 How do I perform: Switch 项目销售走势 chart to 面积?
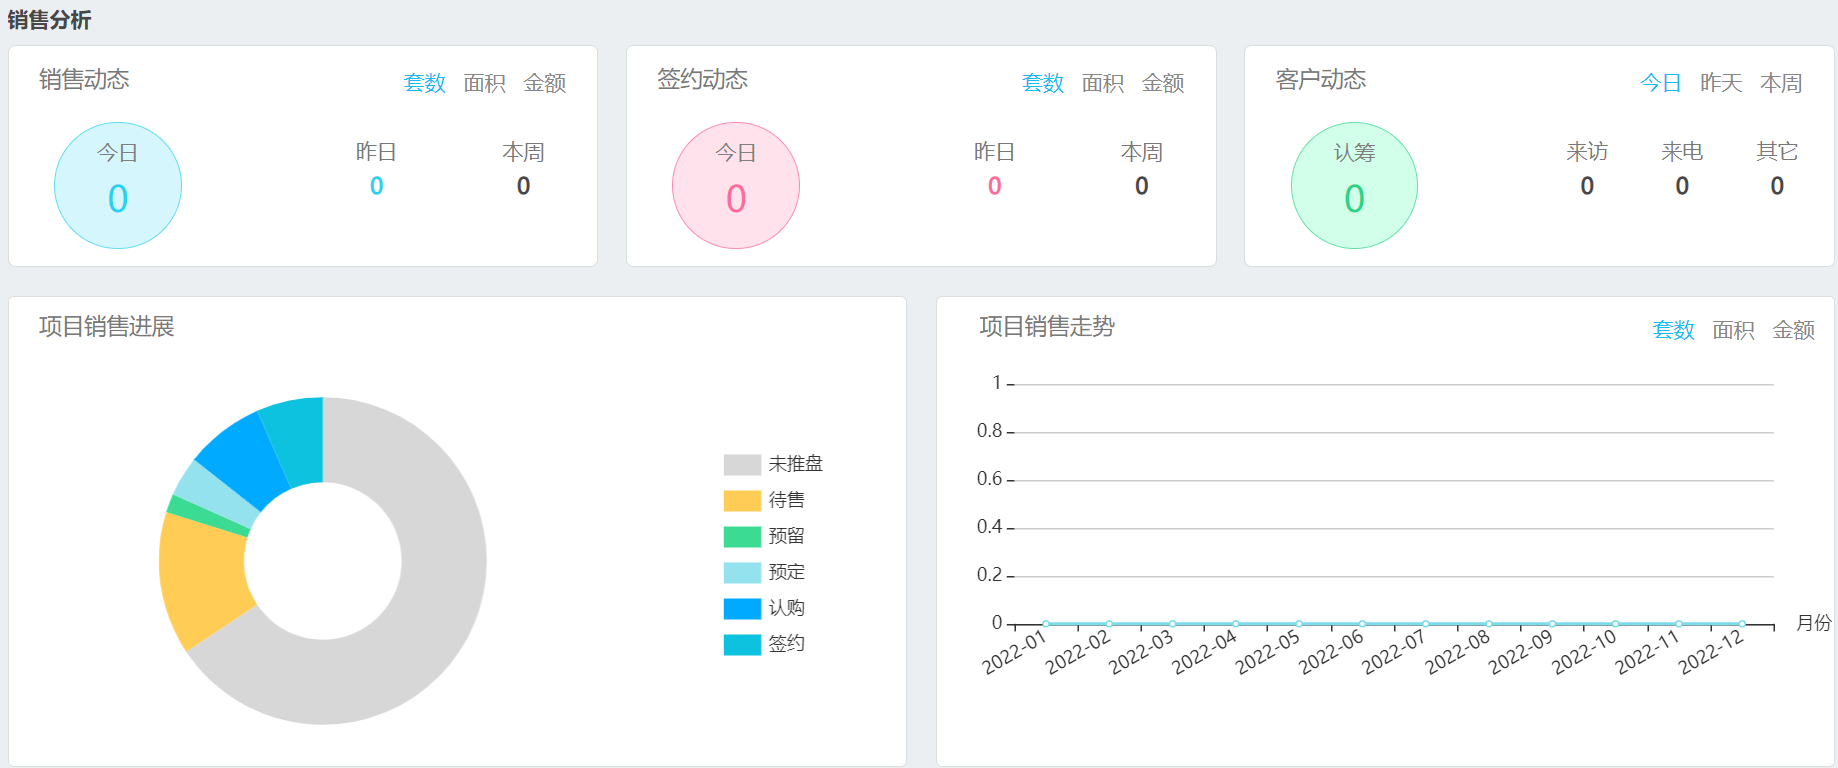[1733, 330]
